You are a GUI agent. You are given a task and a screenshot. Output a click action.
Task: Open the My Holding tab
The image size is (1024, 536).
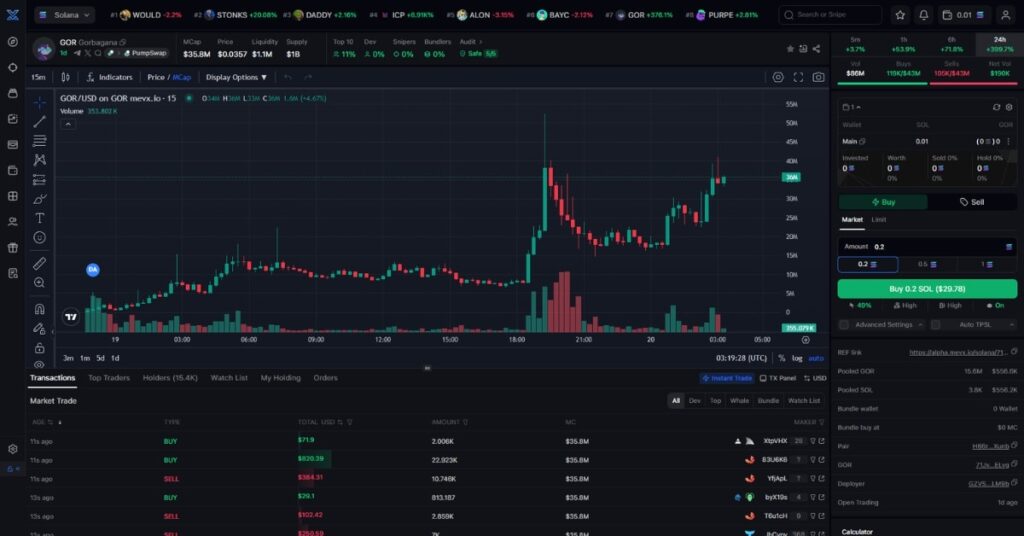click(x=280, y=378)
